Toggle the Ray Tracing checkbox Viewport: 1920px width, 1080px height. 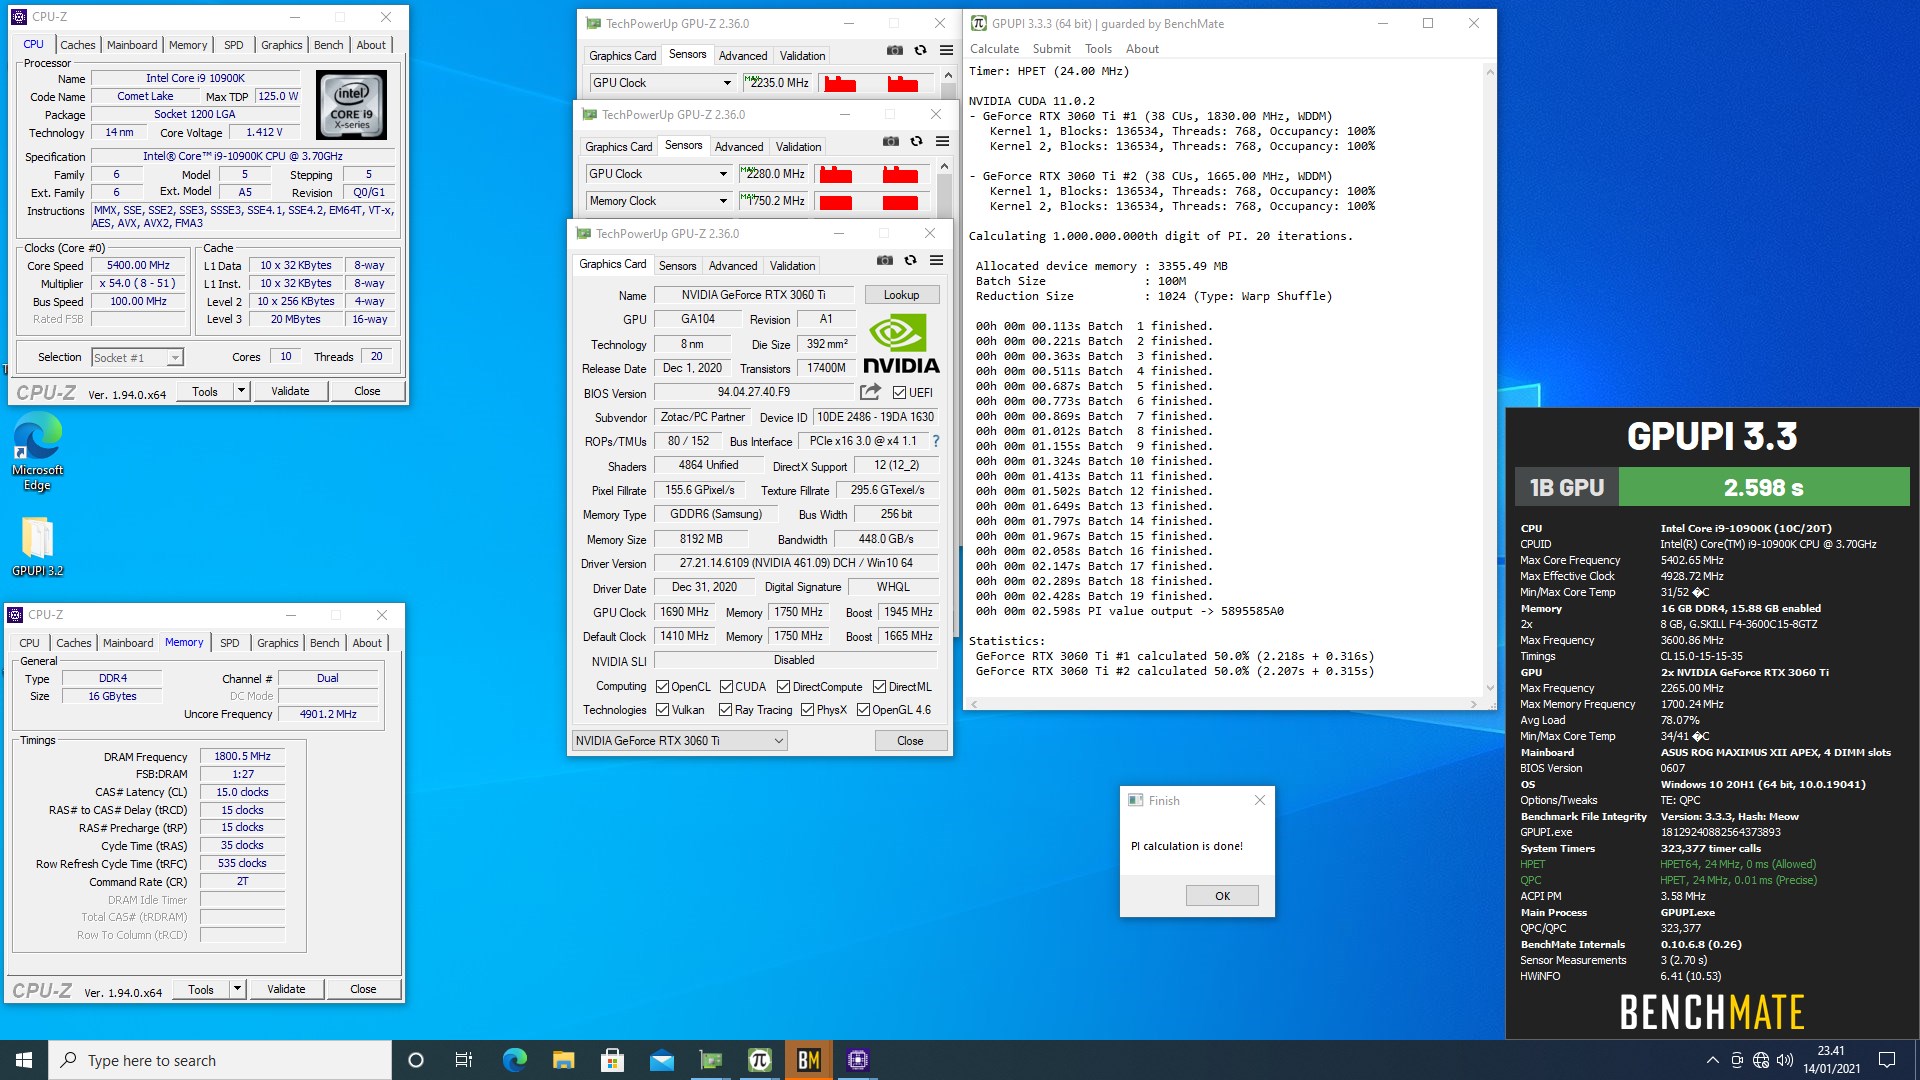[725, 710]
